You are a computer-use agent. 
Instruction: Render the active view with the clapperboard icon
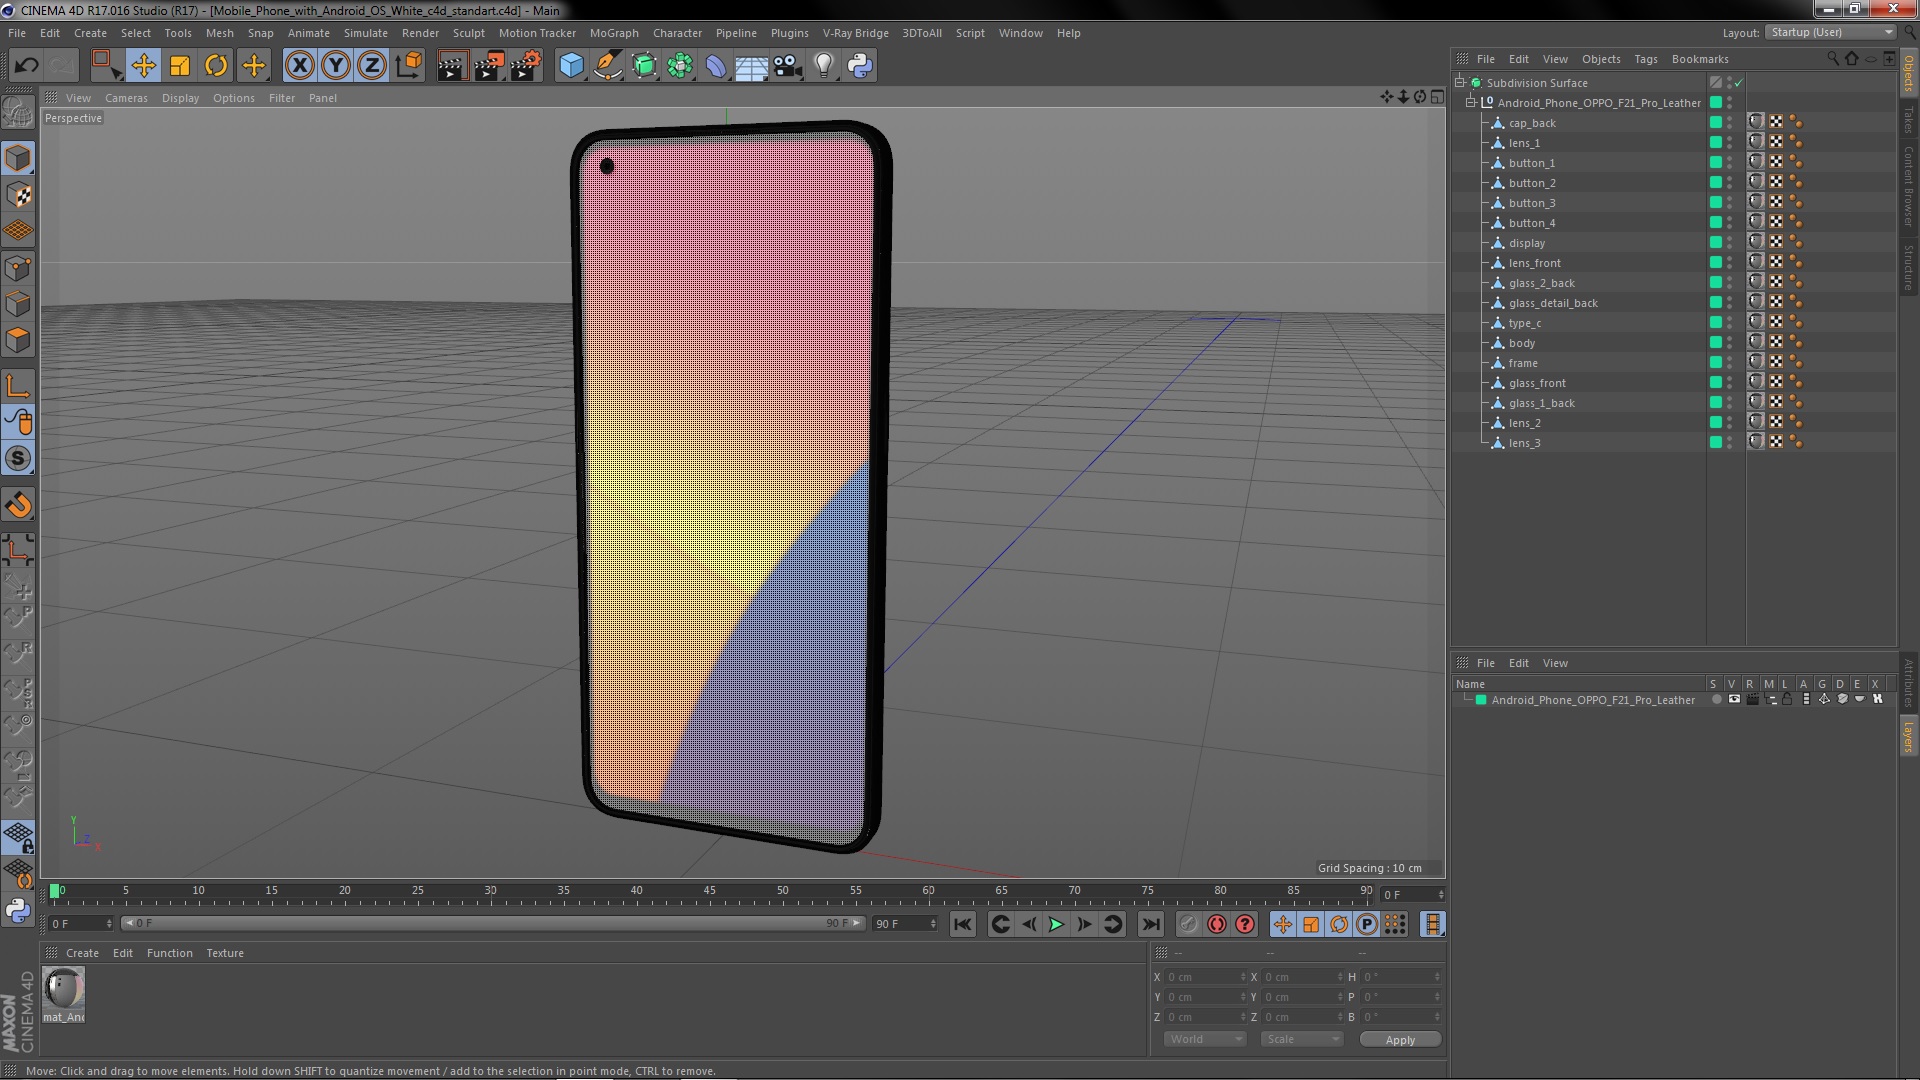pyautogui.click(x=452, y=66)
